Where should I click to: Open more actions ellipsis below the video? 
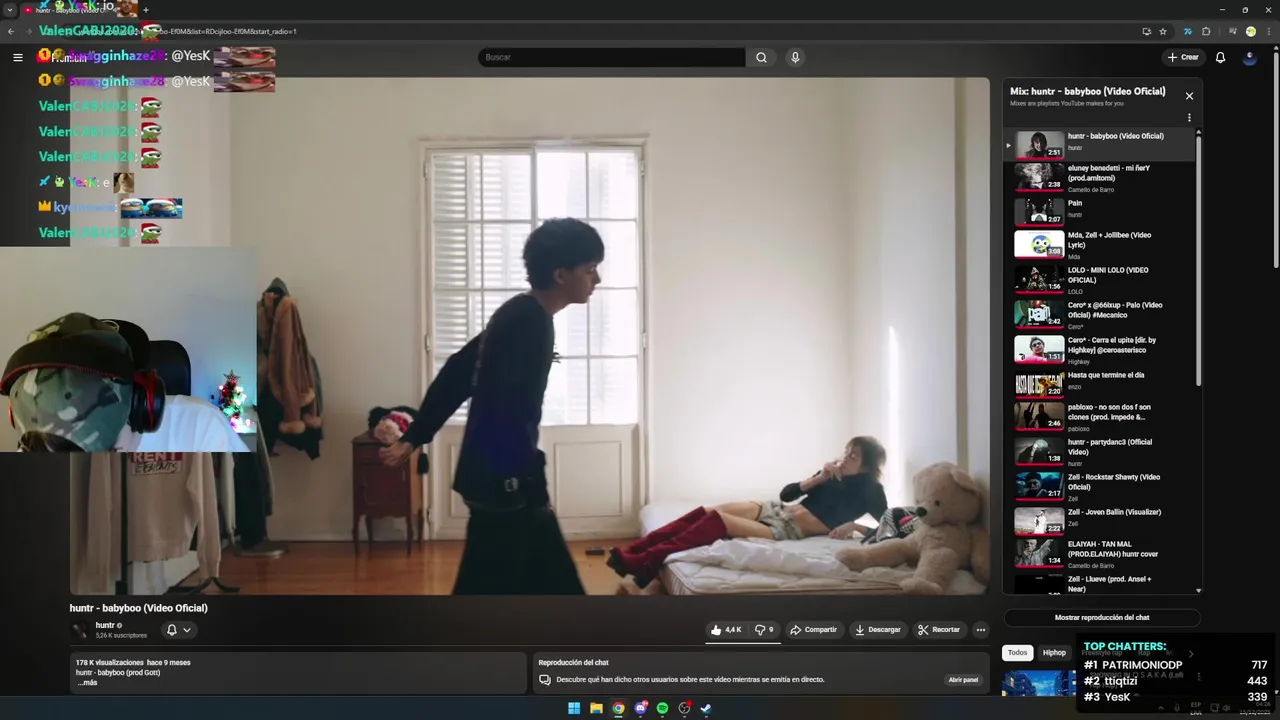(x=981, y=630)
